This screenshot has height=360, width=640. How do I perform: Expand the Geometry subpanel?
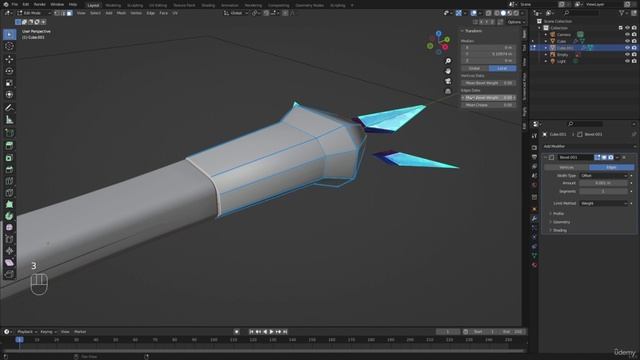tap(561, 222)
